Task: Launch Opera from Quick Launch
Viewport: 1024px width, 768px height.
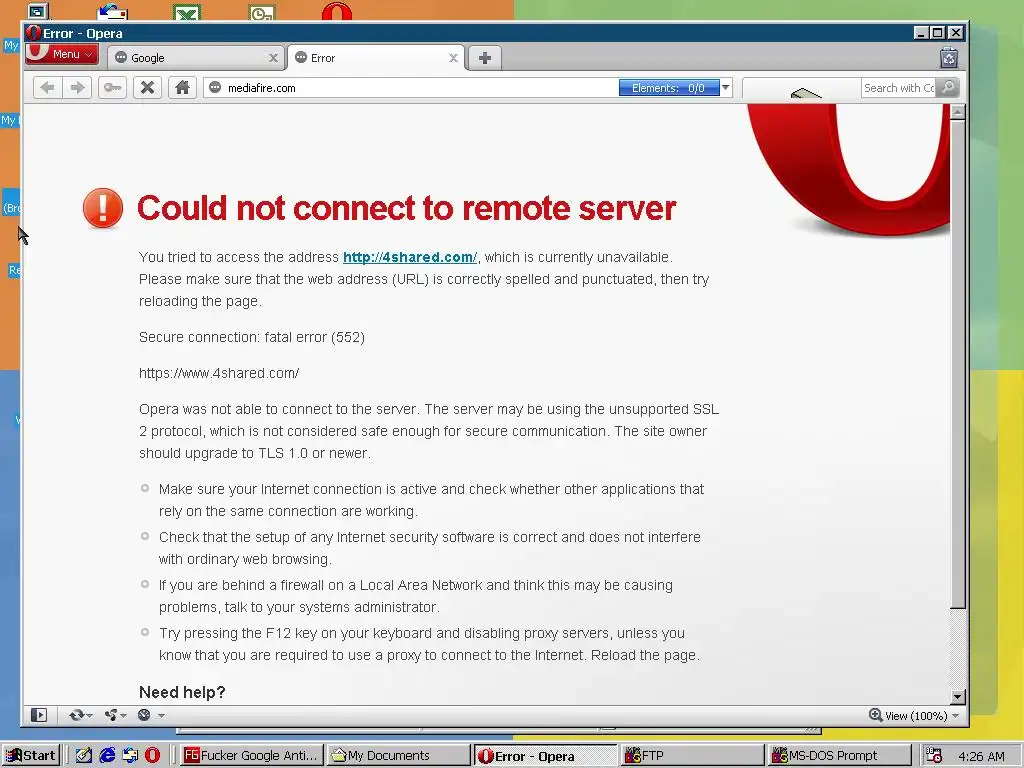Action: pyautogui.click(x=152, y=756)
